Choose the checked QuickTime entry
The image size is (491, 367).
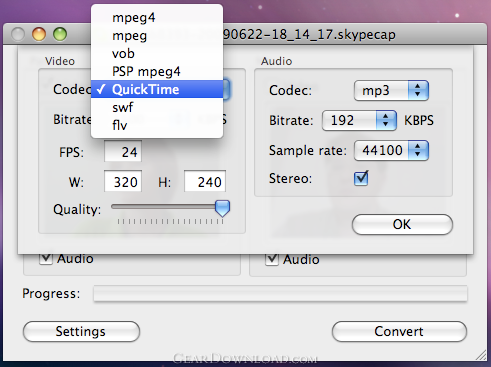pyautogui.click(x=157, y=89)
